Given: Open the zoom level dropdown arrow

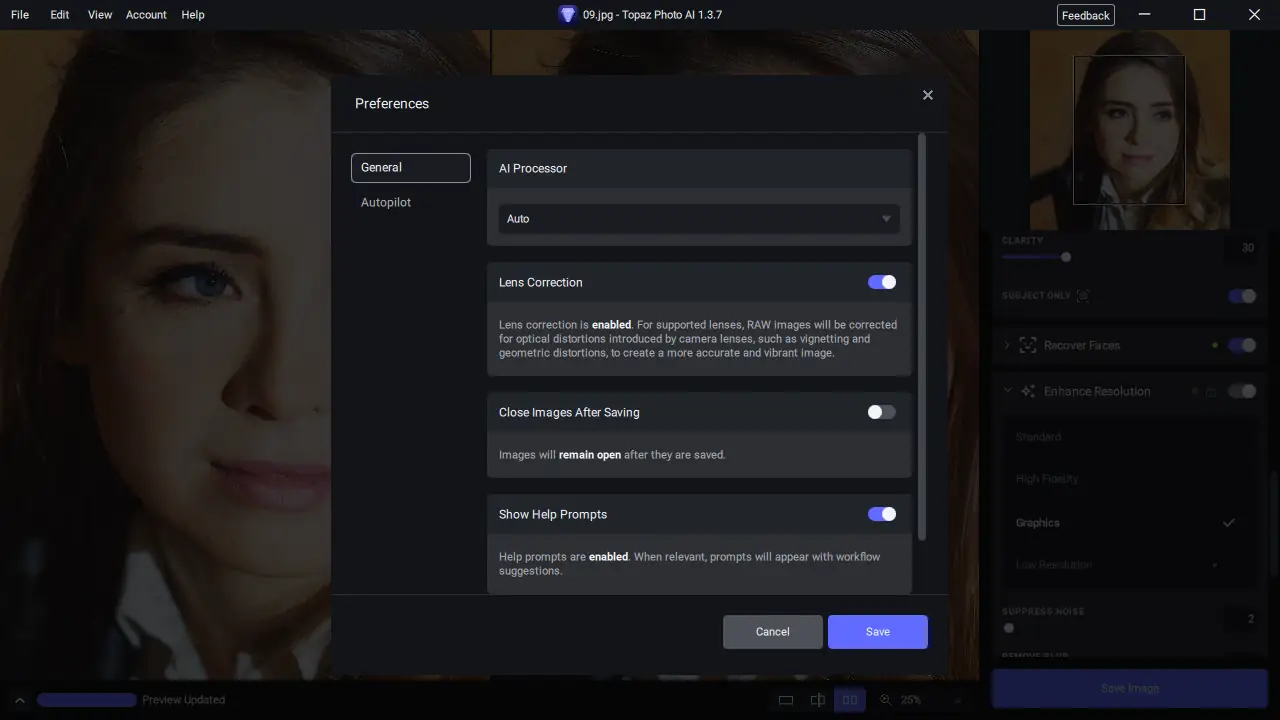Looking at the screenshot, I should pyautogui.click(x=957, y=700).
